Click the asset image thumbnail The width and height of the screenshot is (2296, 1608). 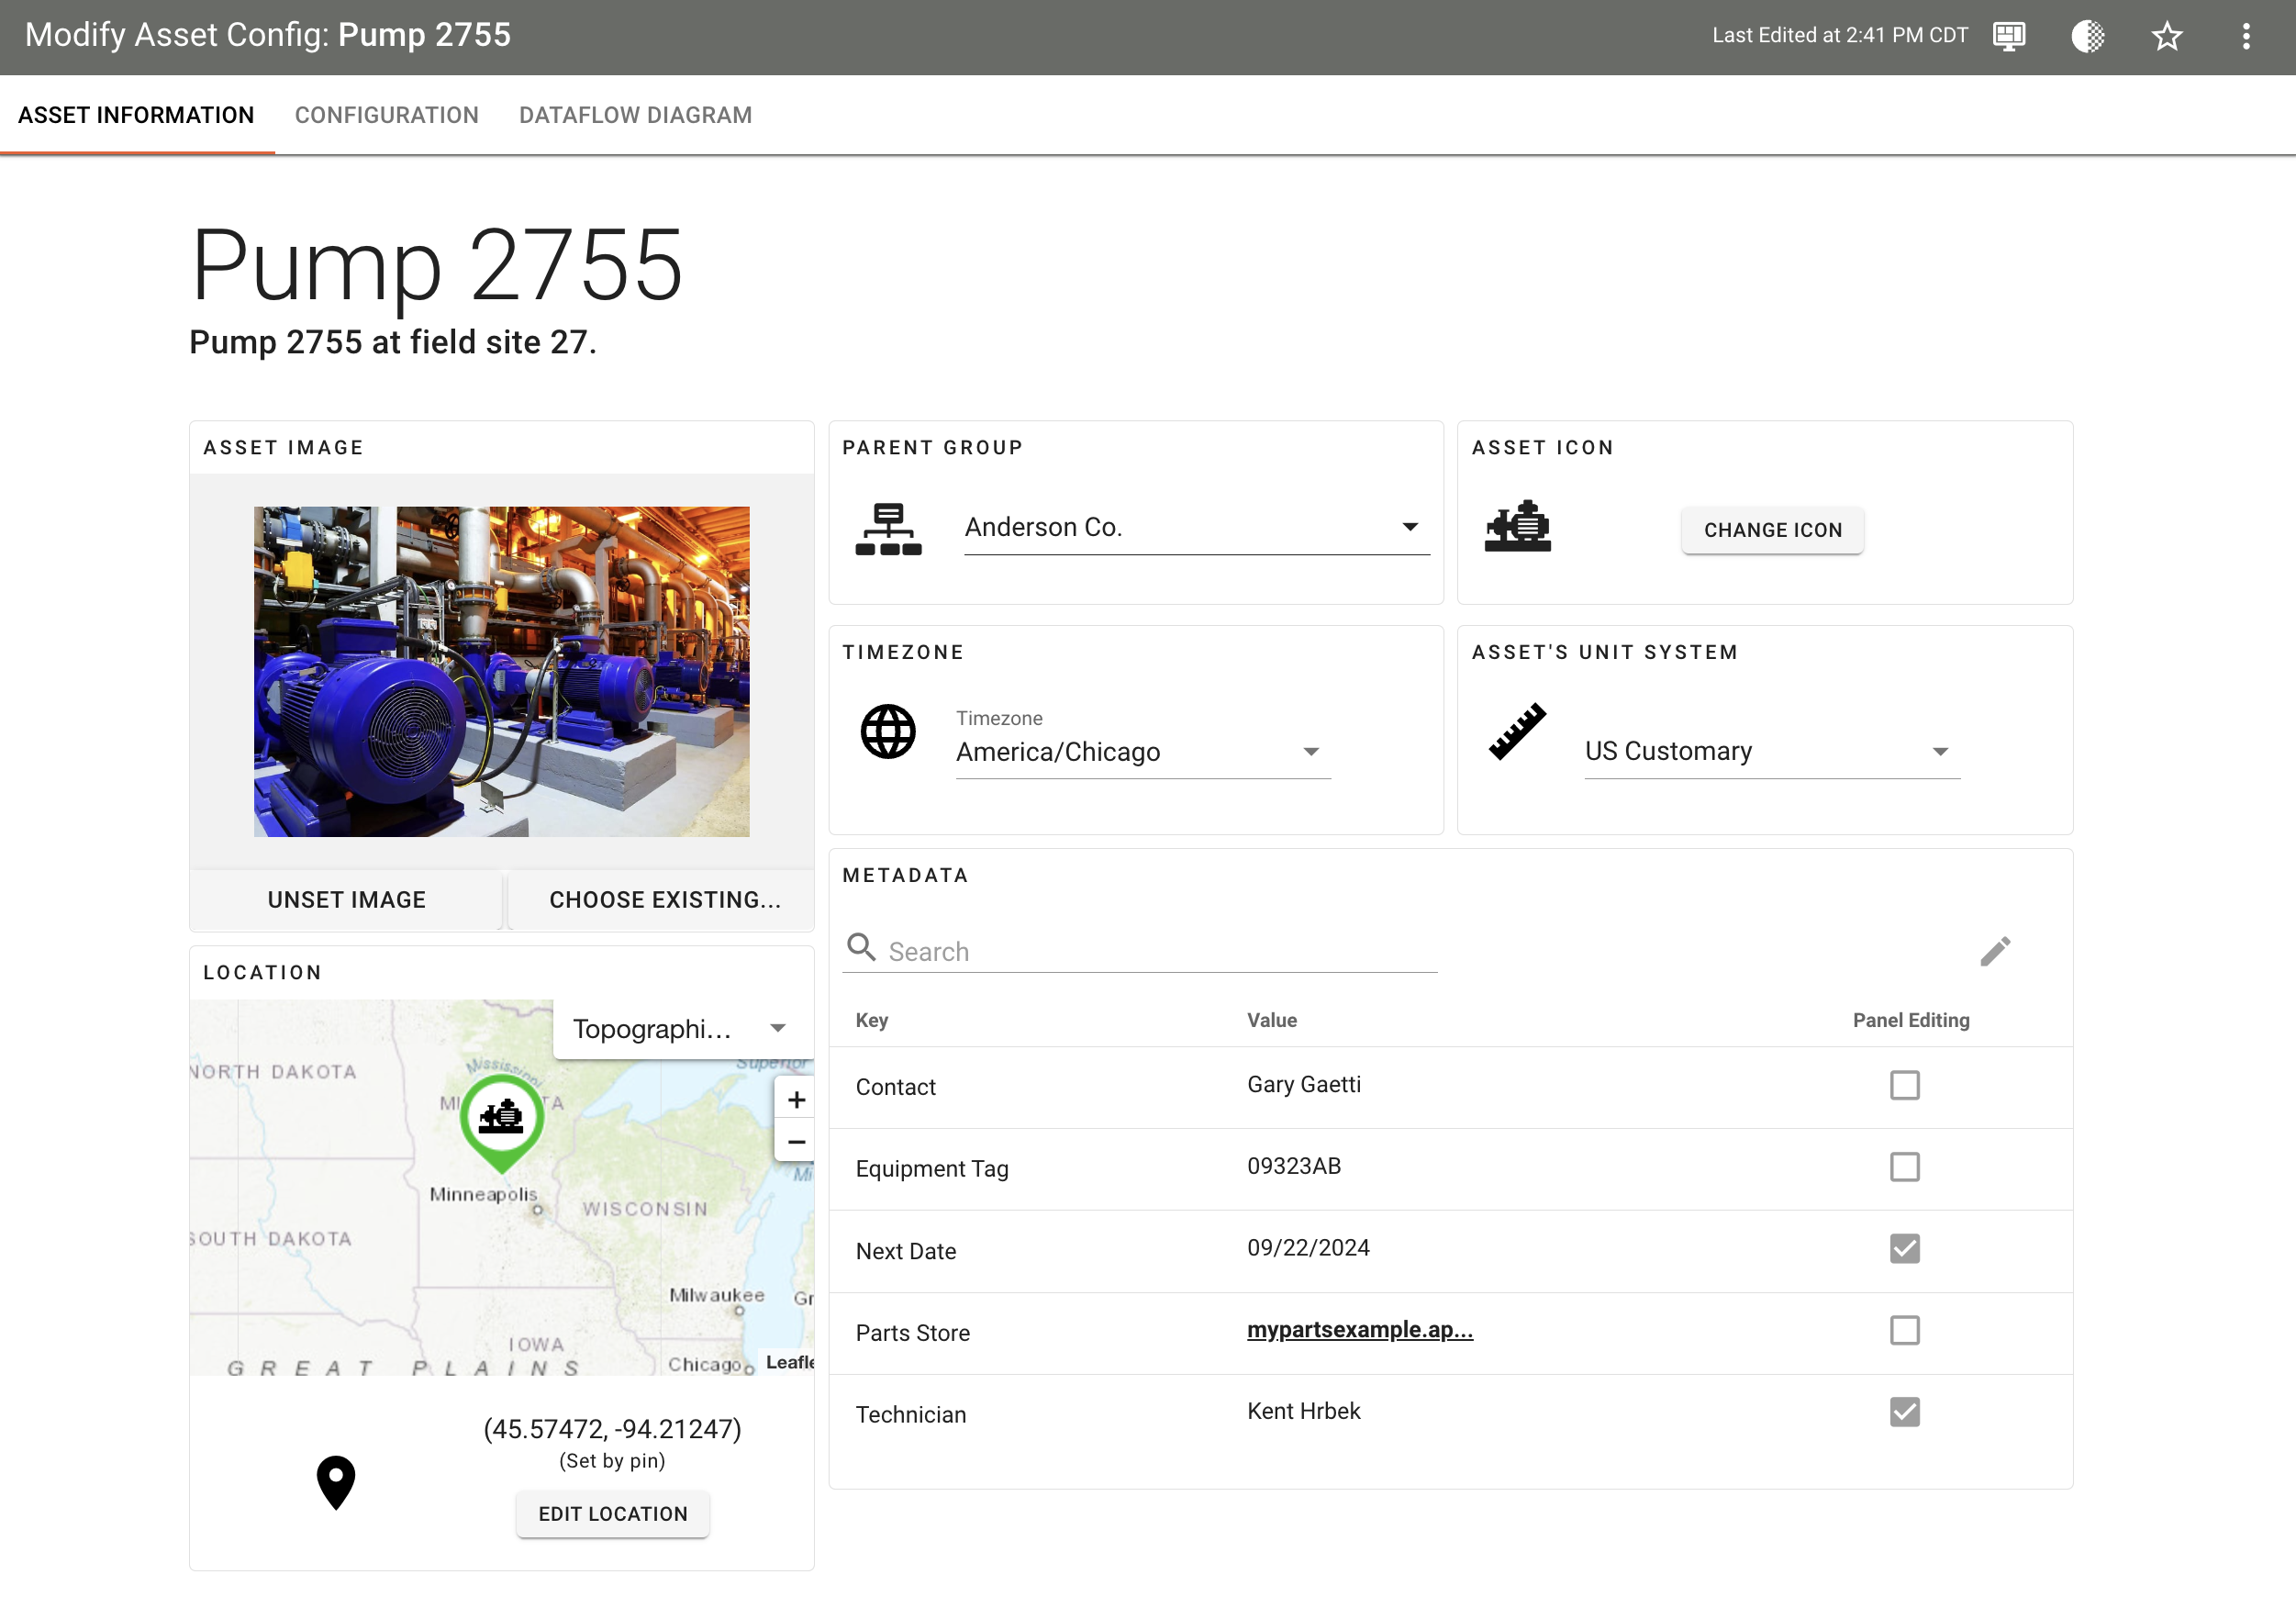tap(501, 670)
